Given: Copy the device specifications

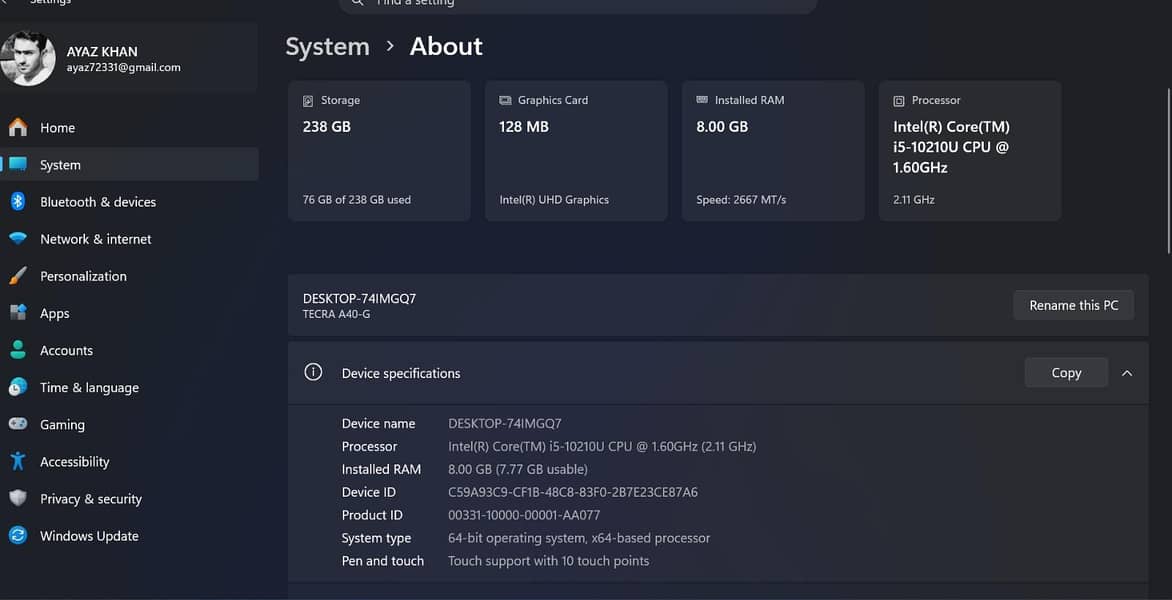Looking at the screenshot, I should tap(1066, 373).
